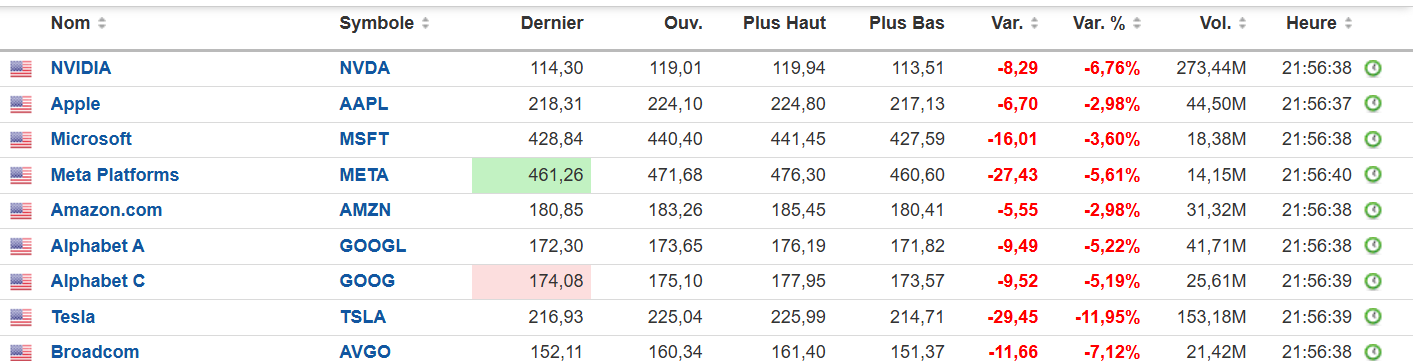Sort the table by Nom column arrows
The image size is (1413, 361).
[x=102, y=23]
